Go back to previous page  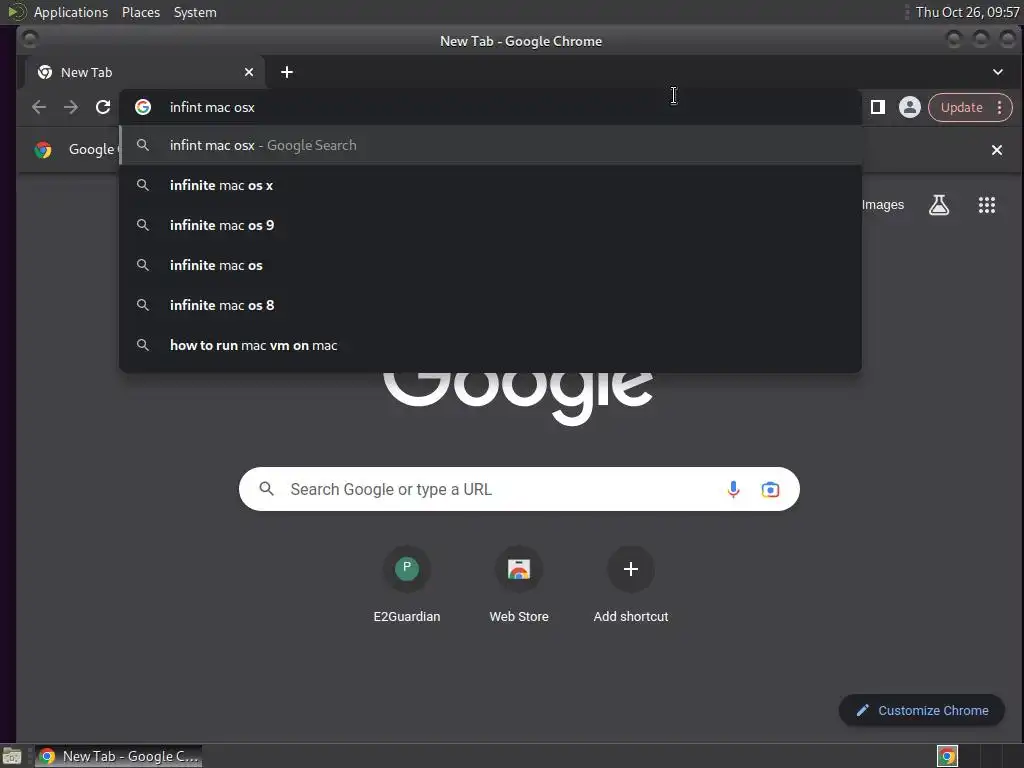(39, 107)
